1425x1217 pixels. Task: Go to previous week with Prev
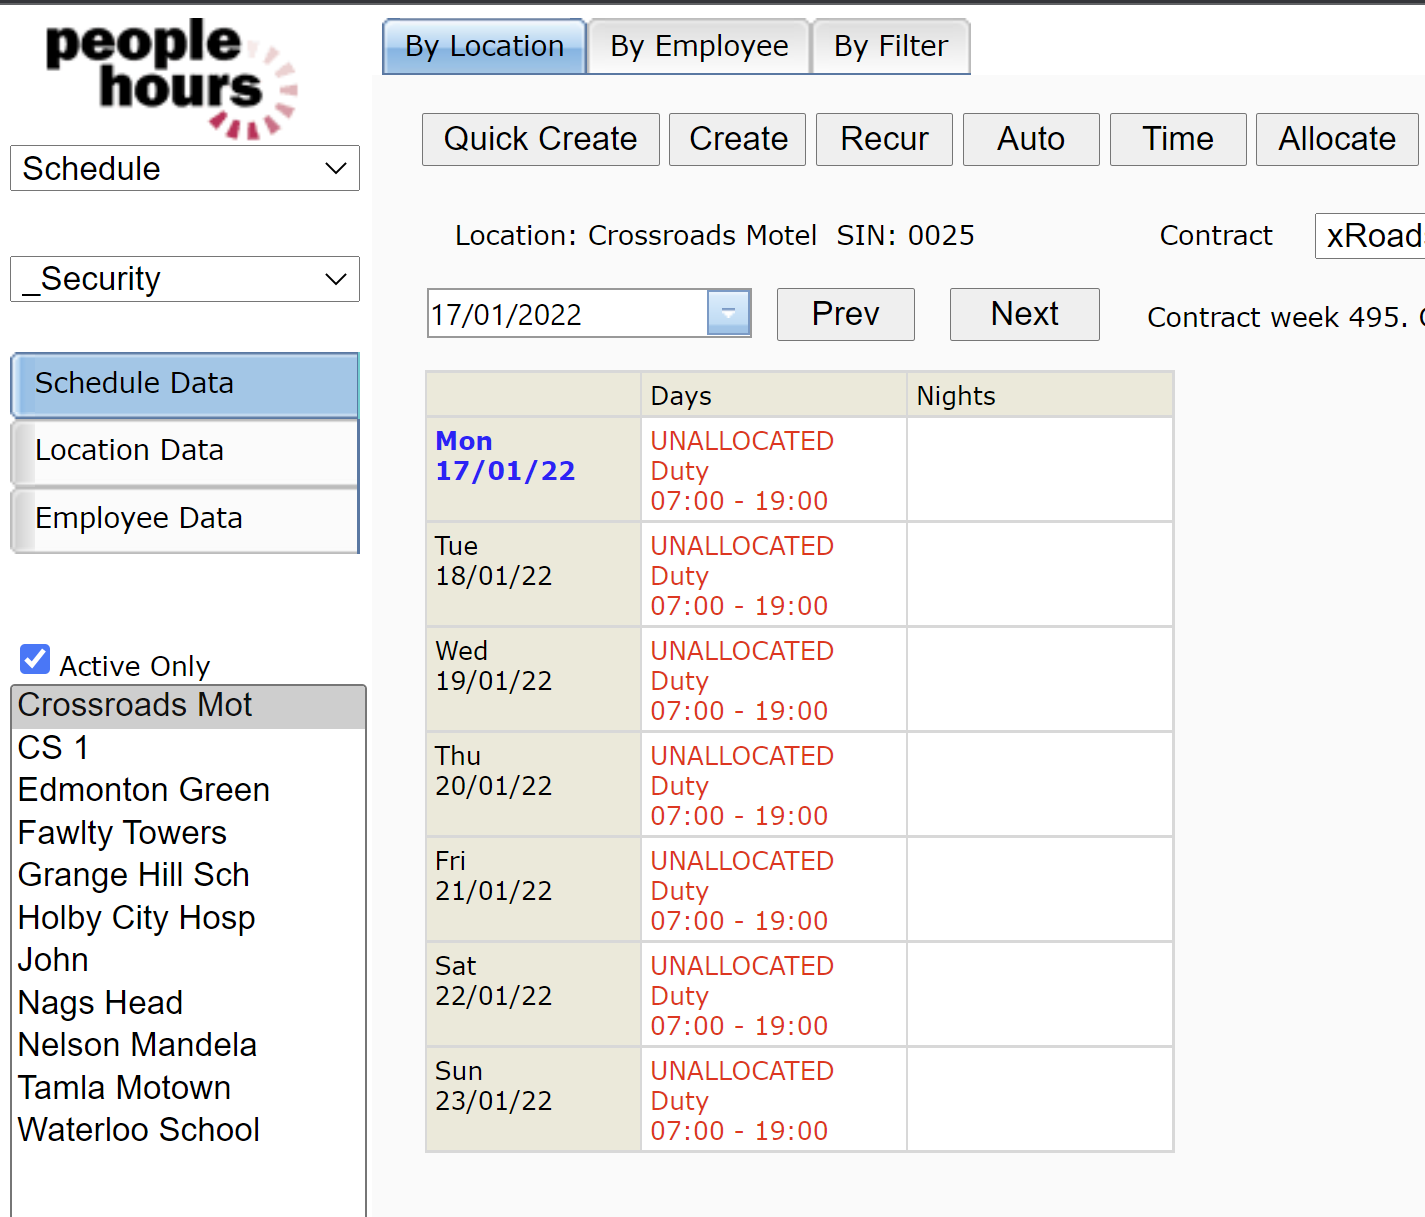coord(845,314)
